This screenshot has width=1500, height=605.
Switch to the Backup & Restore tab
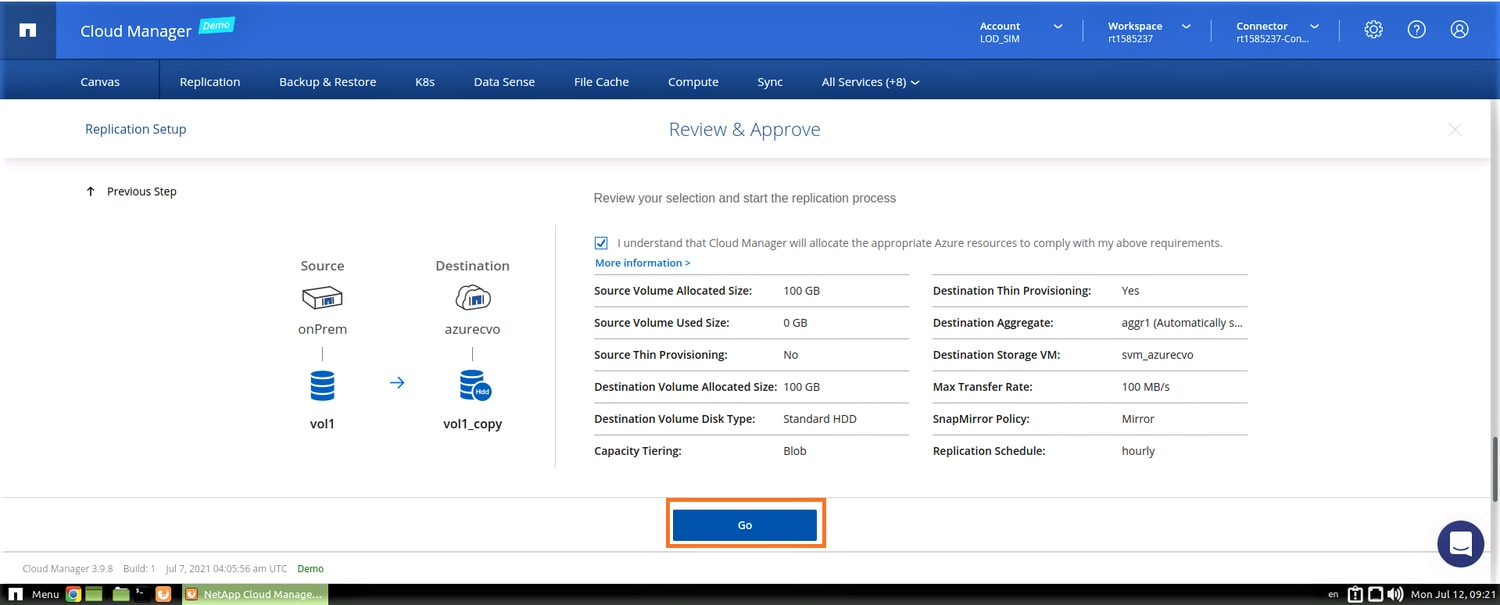click(327, 82)
